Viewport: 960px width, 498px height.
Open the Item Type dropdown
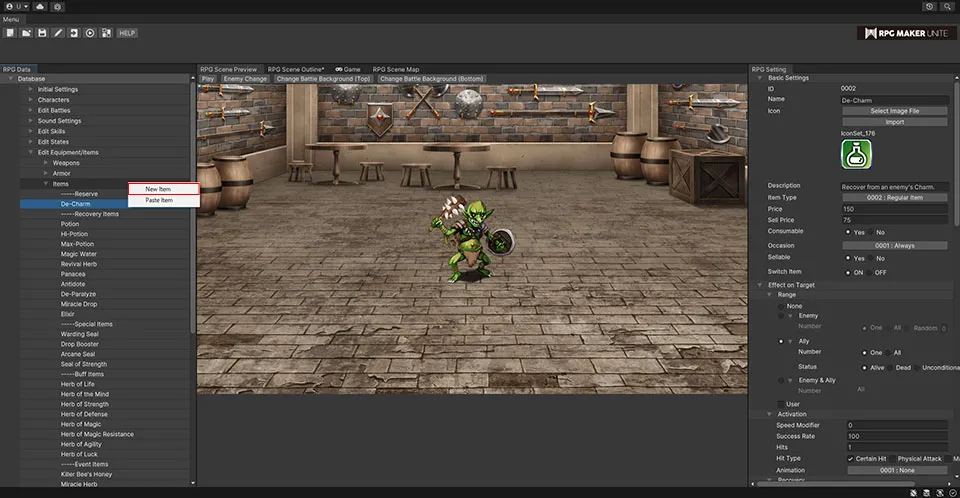pyautogui.click(x=894, y=197)
